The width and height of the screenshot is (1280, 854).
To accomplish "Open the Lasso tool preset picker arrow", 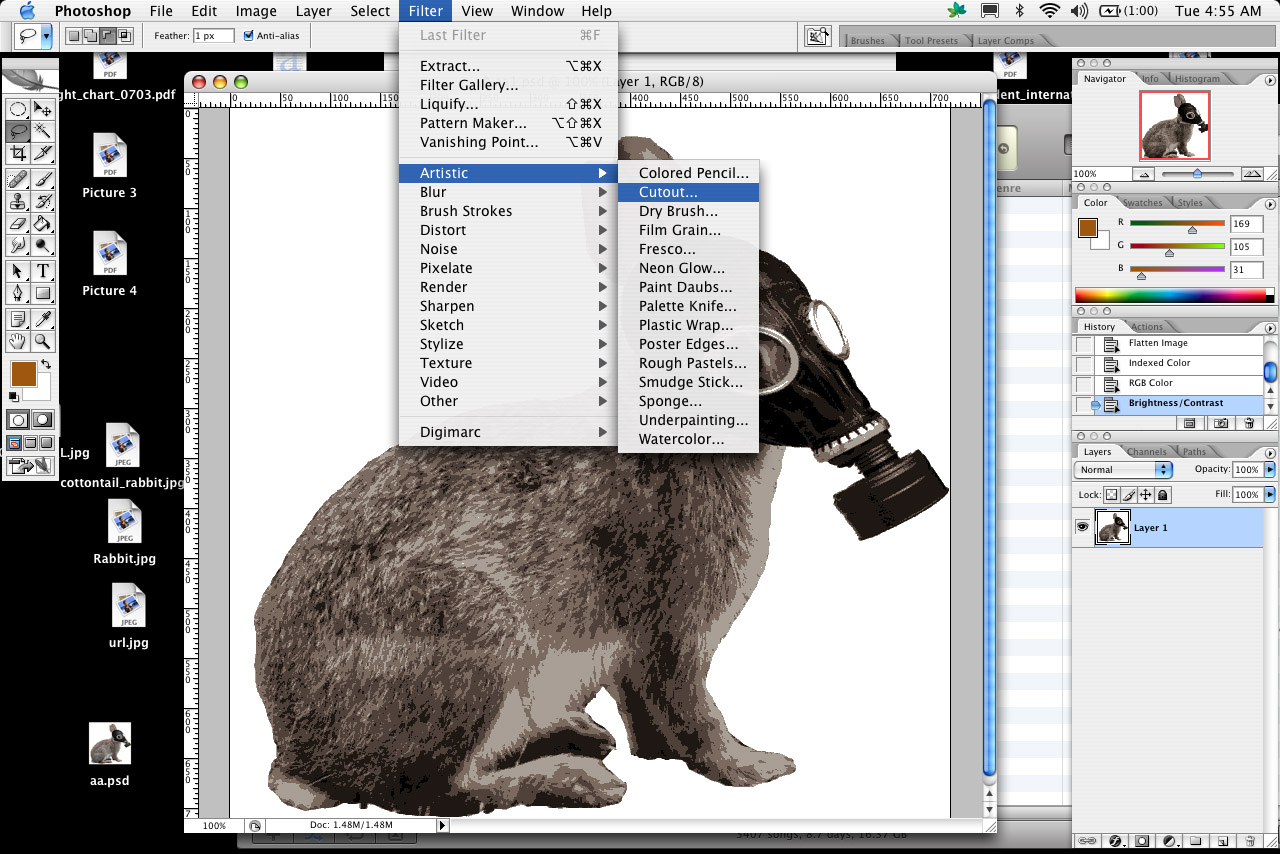I will click(46, 36).
